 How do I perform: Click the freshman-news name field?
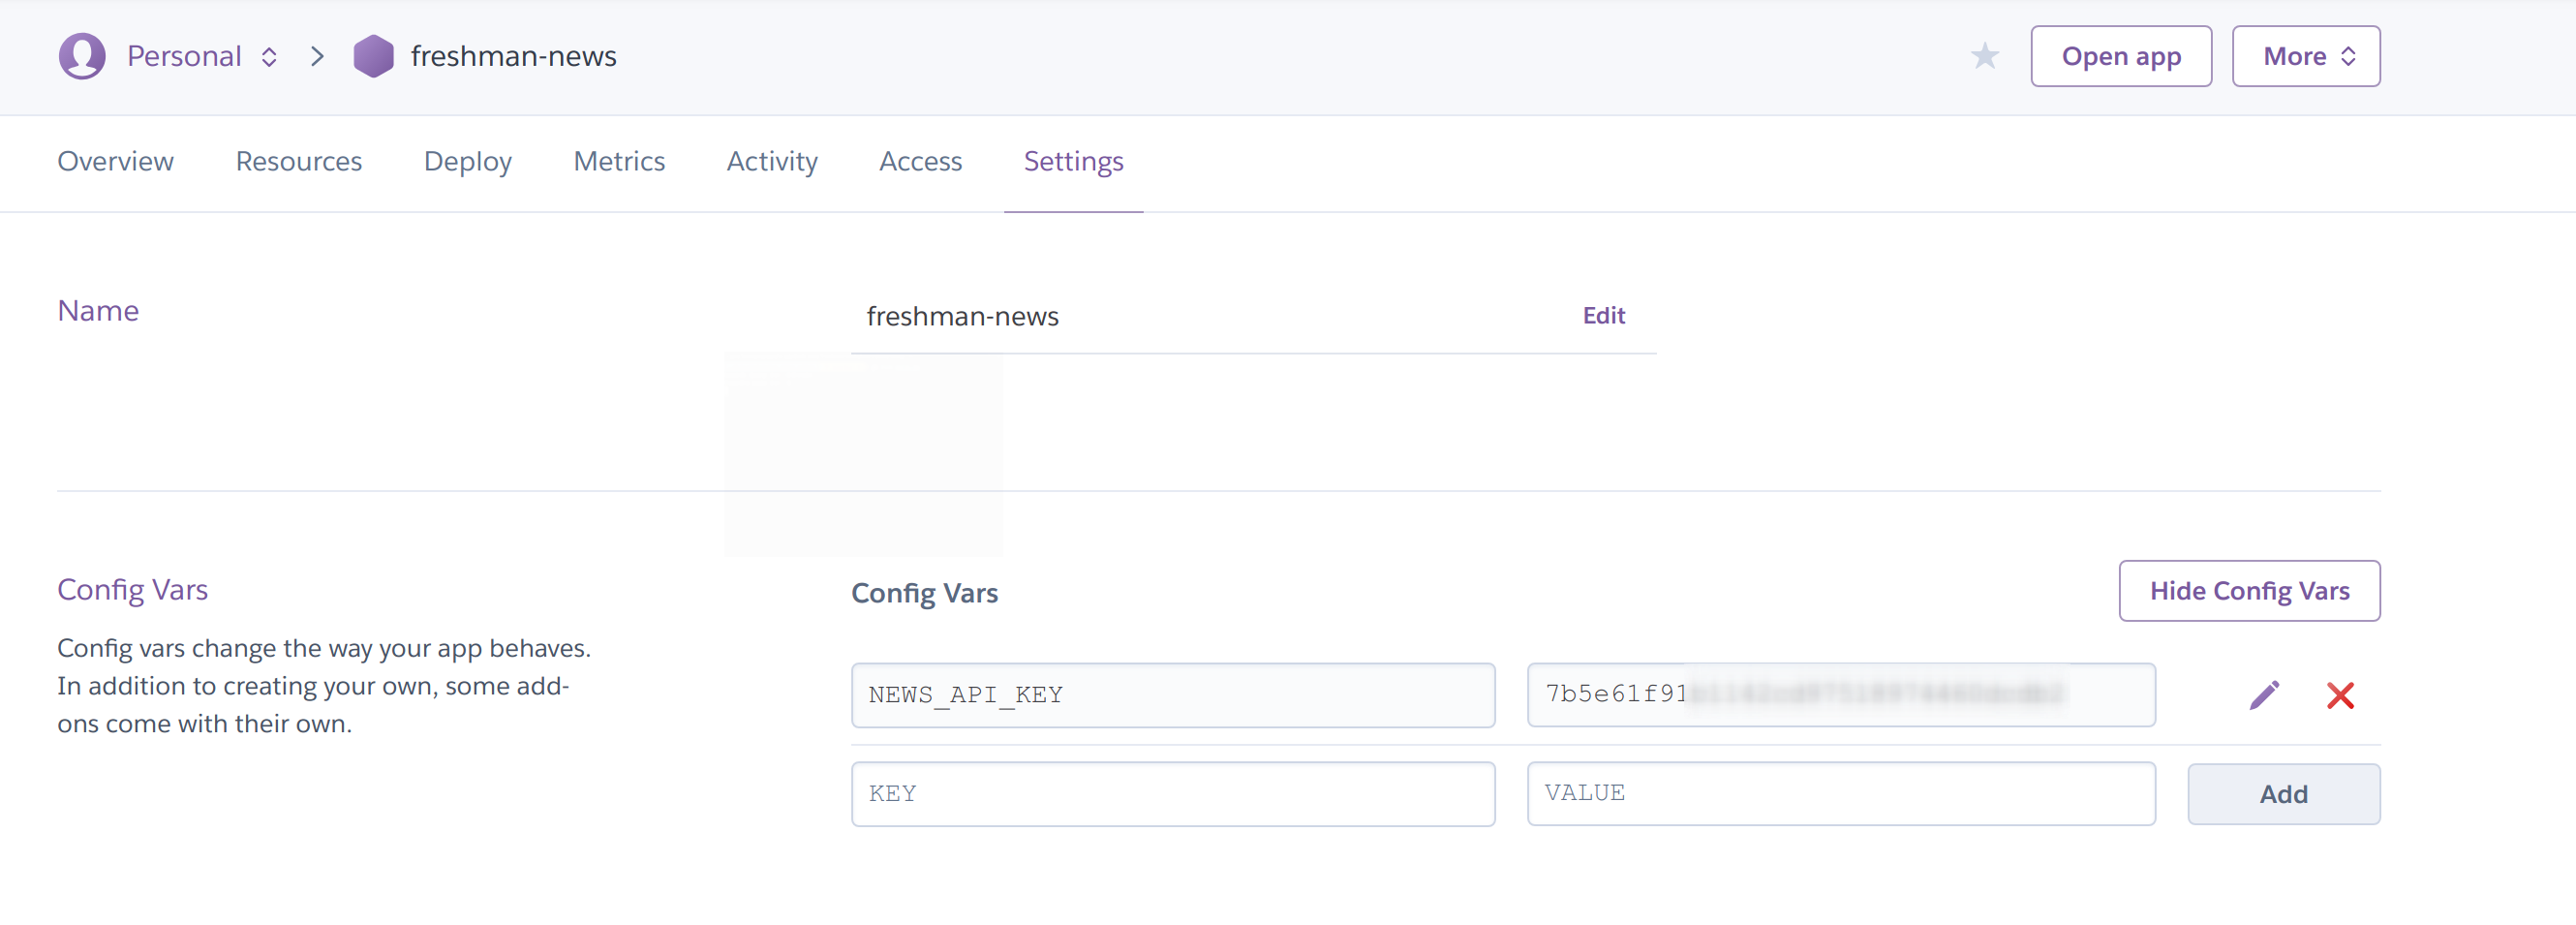click(1253, 316)
